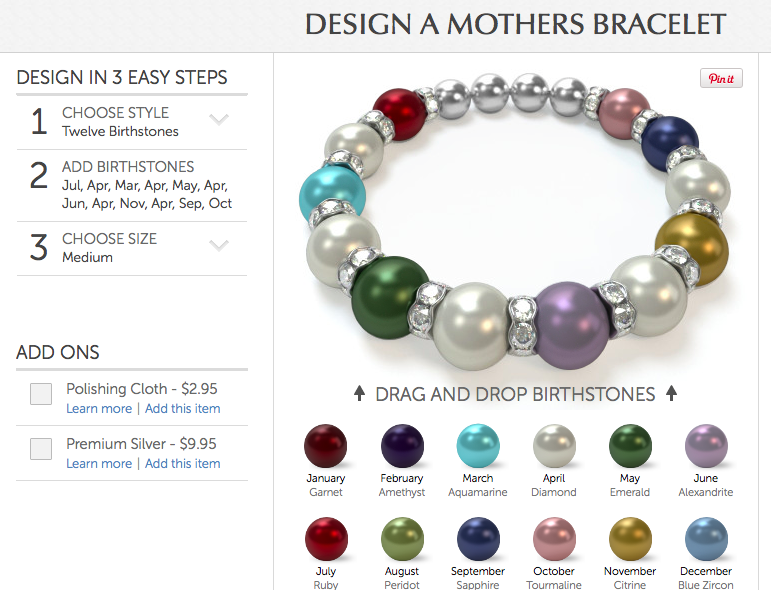Choose the June Alexandrite birthstone bead
The width and height of the screenshot is (771, 590).
(x=706, y=445)
